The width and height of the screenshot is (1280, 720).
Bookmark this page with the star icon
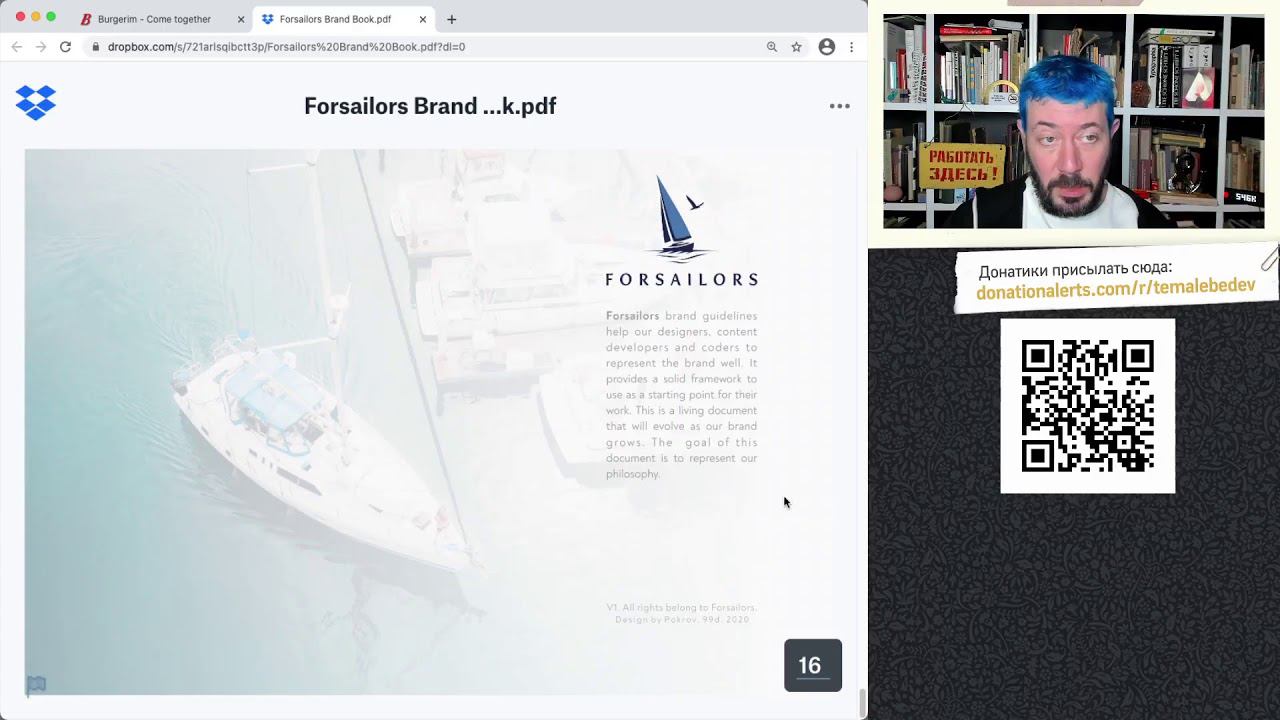tap(796, 47)
